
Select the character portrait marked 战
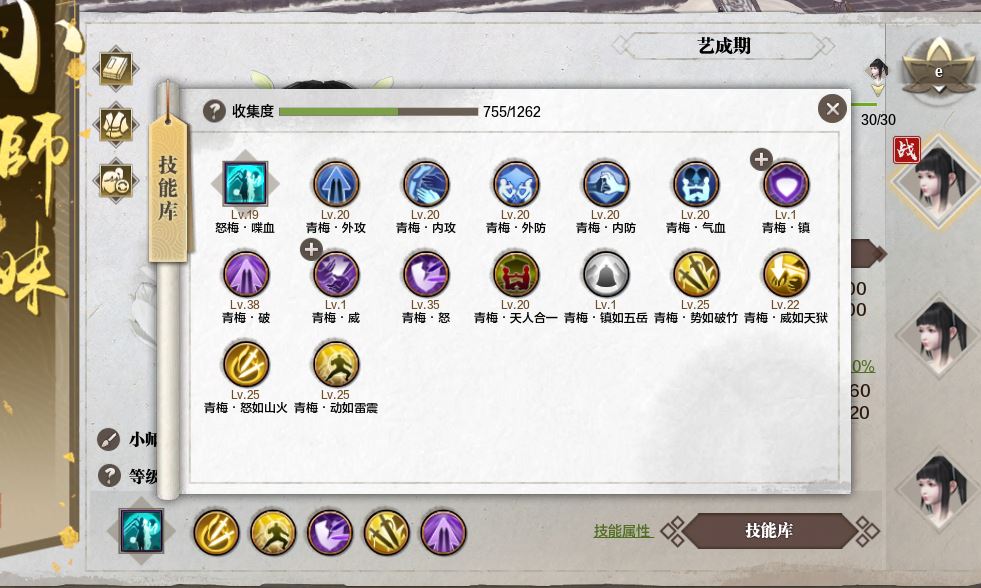(937, 181)
